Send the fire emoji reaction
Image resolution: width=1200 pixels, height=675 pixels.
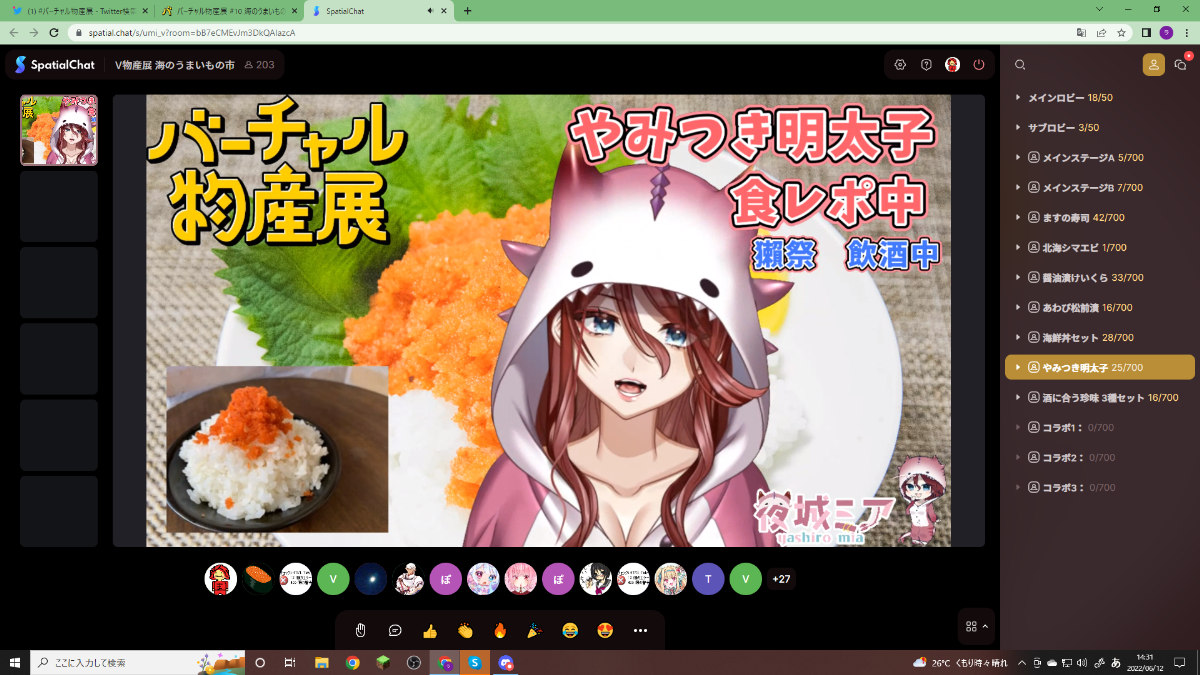click(x=500, y=630)
